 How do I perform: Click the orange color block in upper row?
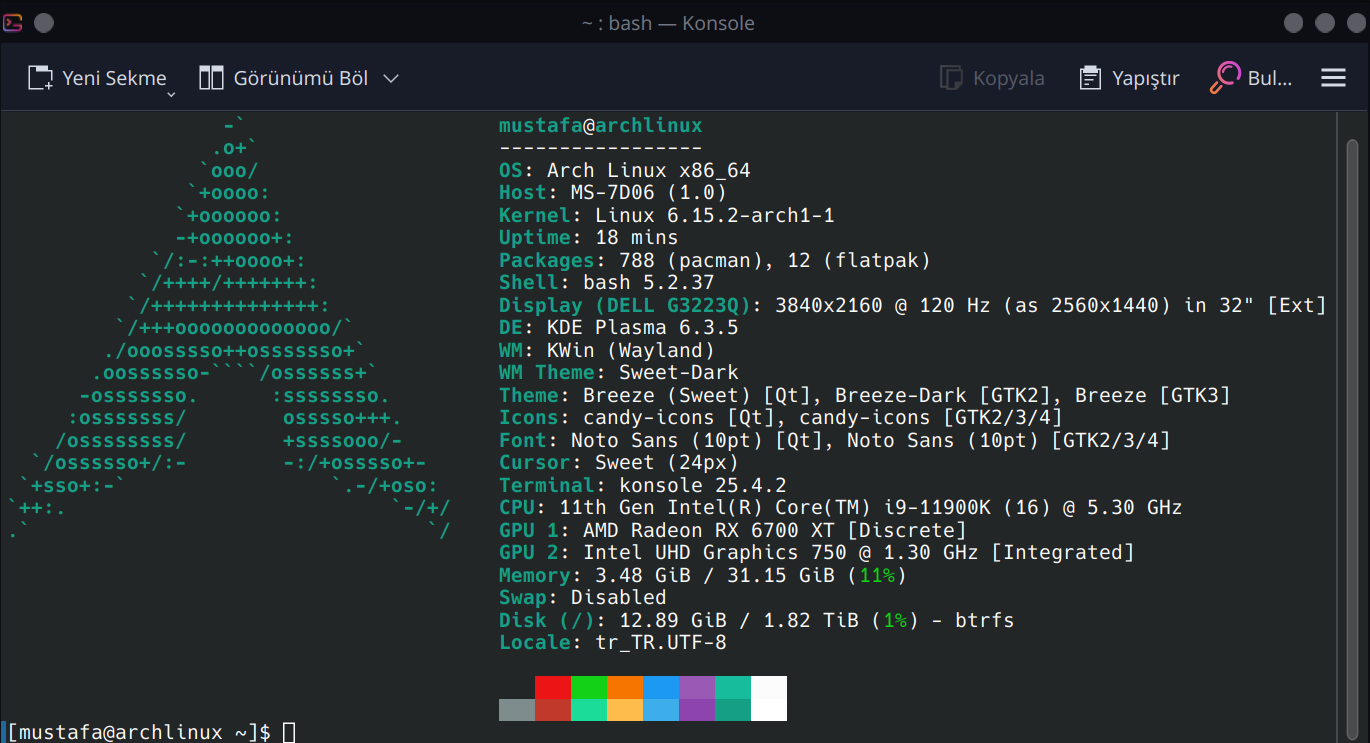tap(625, 687)
